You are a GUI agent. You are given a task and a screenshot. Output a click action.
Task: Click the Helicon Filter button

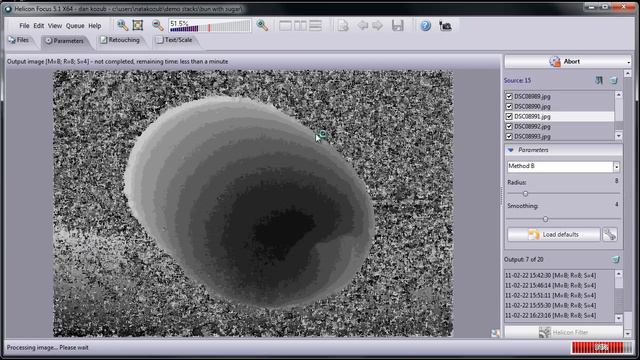(563, 332)
